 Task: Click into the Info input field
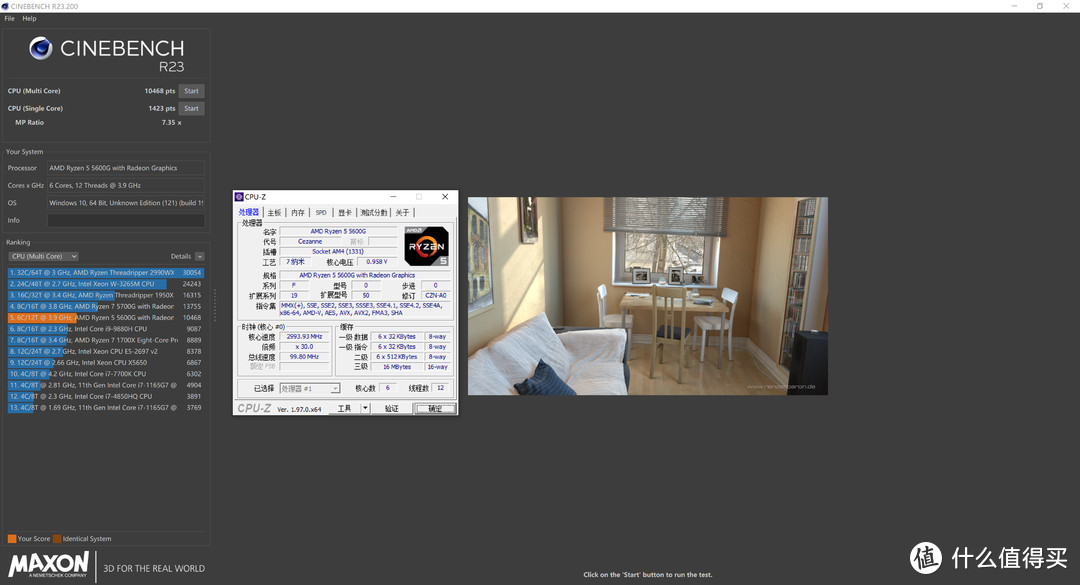125,220
